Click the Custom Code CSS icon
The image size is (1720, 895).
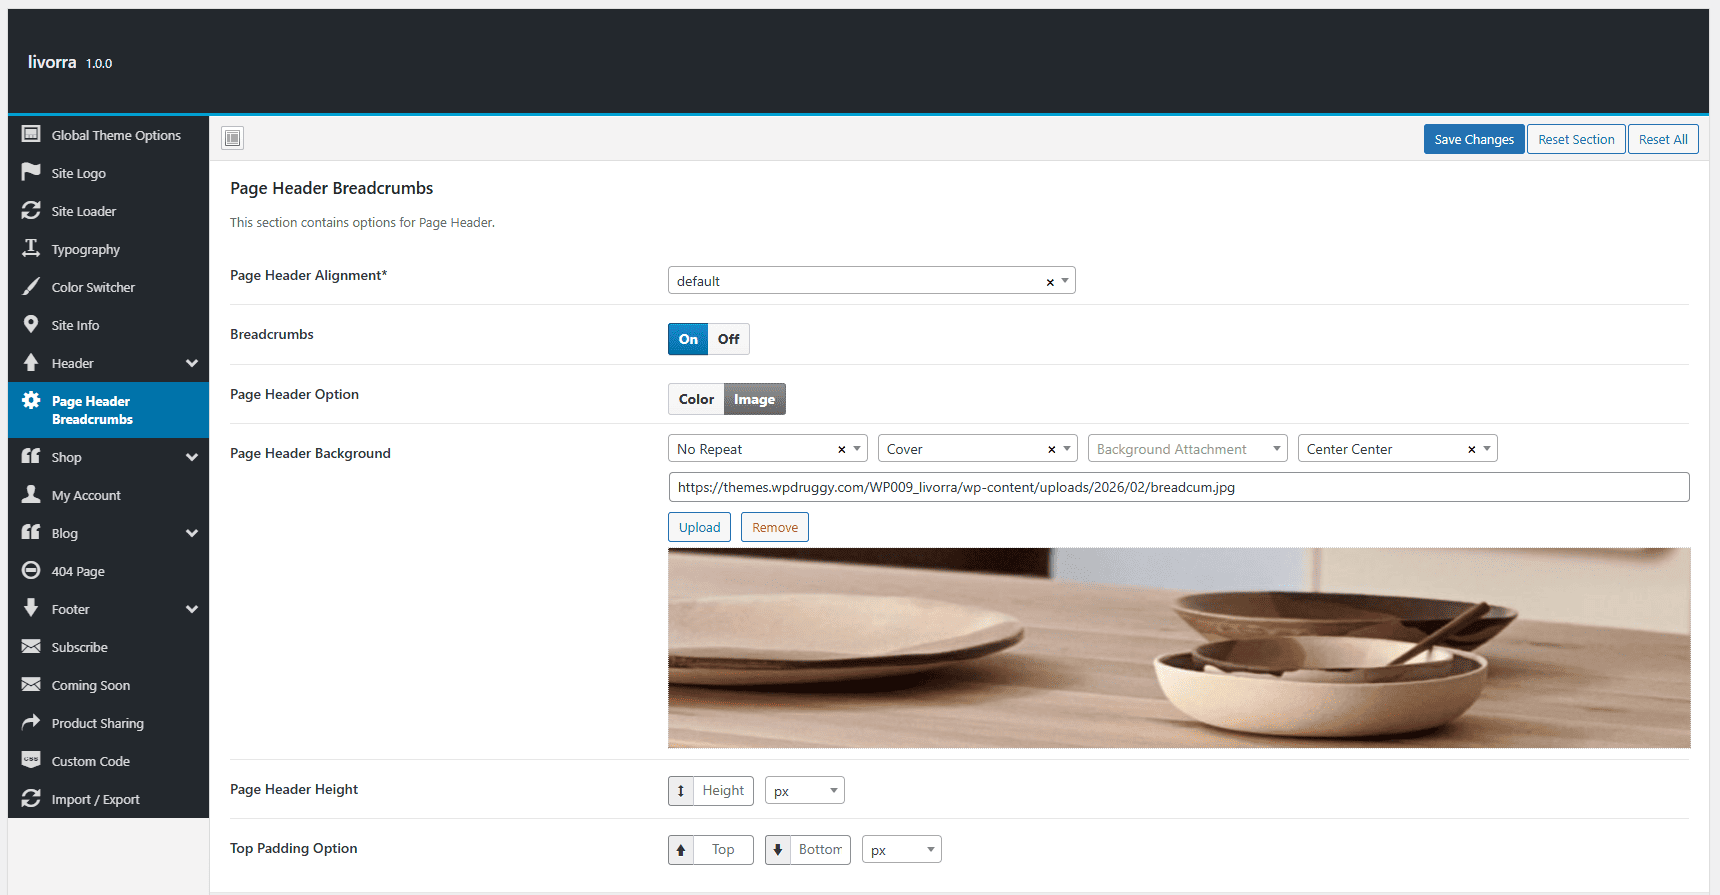pyautogui.click(x=31, y=760)
